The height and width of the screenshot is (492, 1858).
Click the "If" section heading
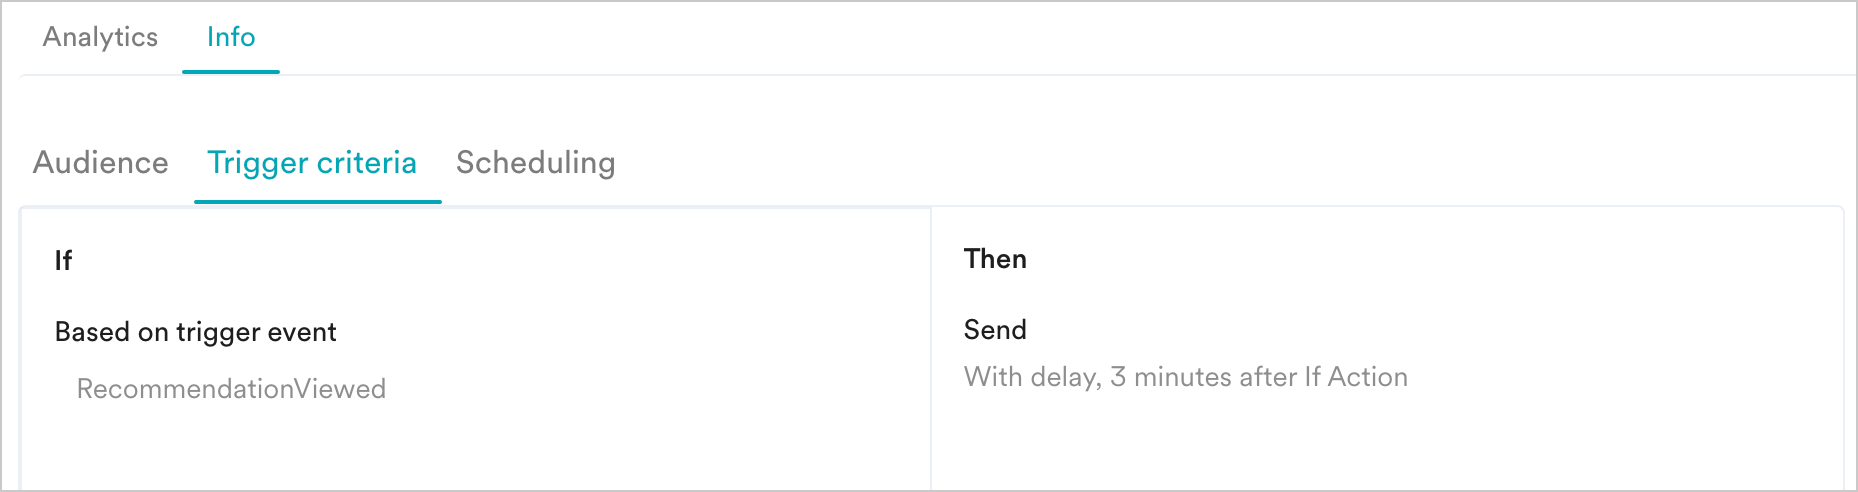click(63, 261)
